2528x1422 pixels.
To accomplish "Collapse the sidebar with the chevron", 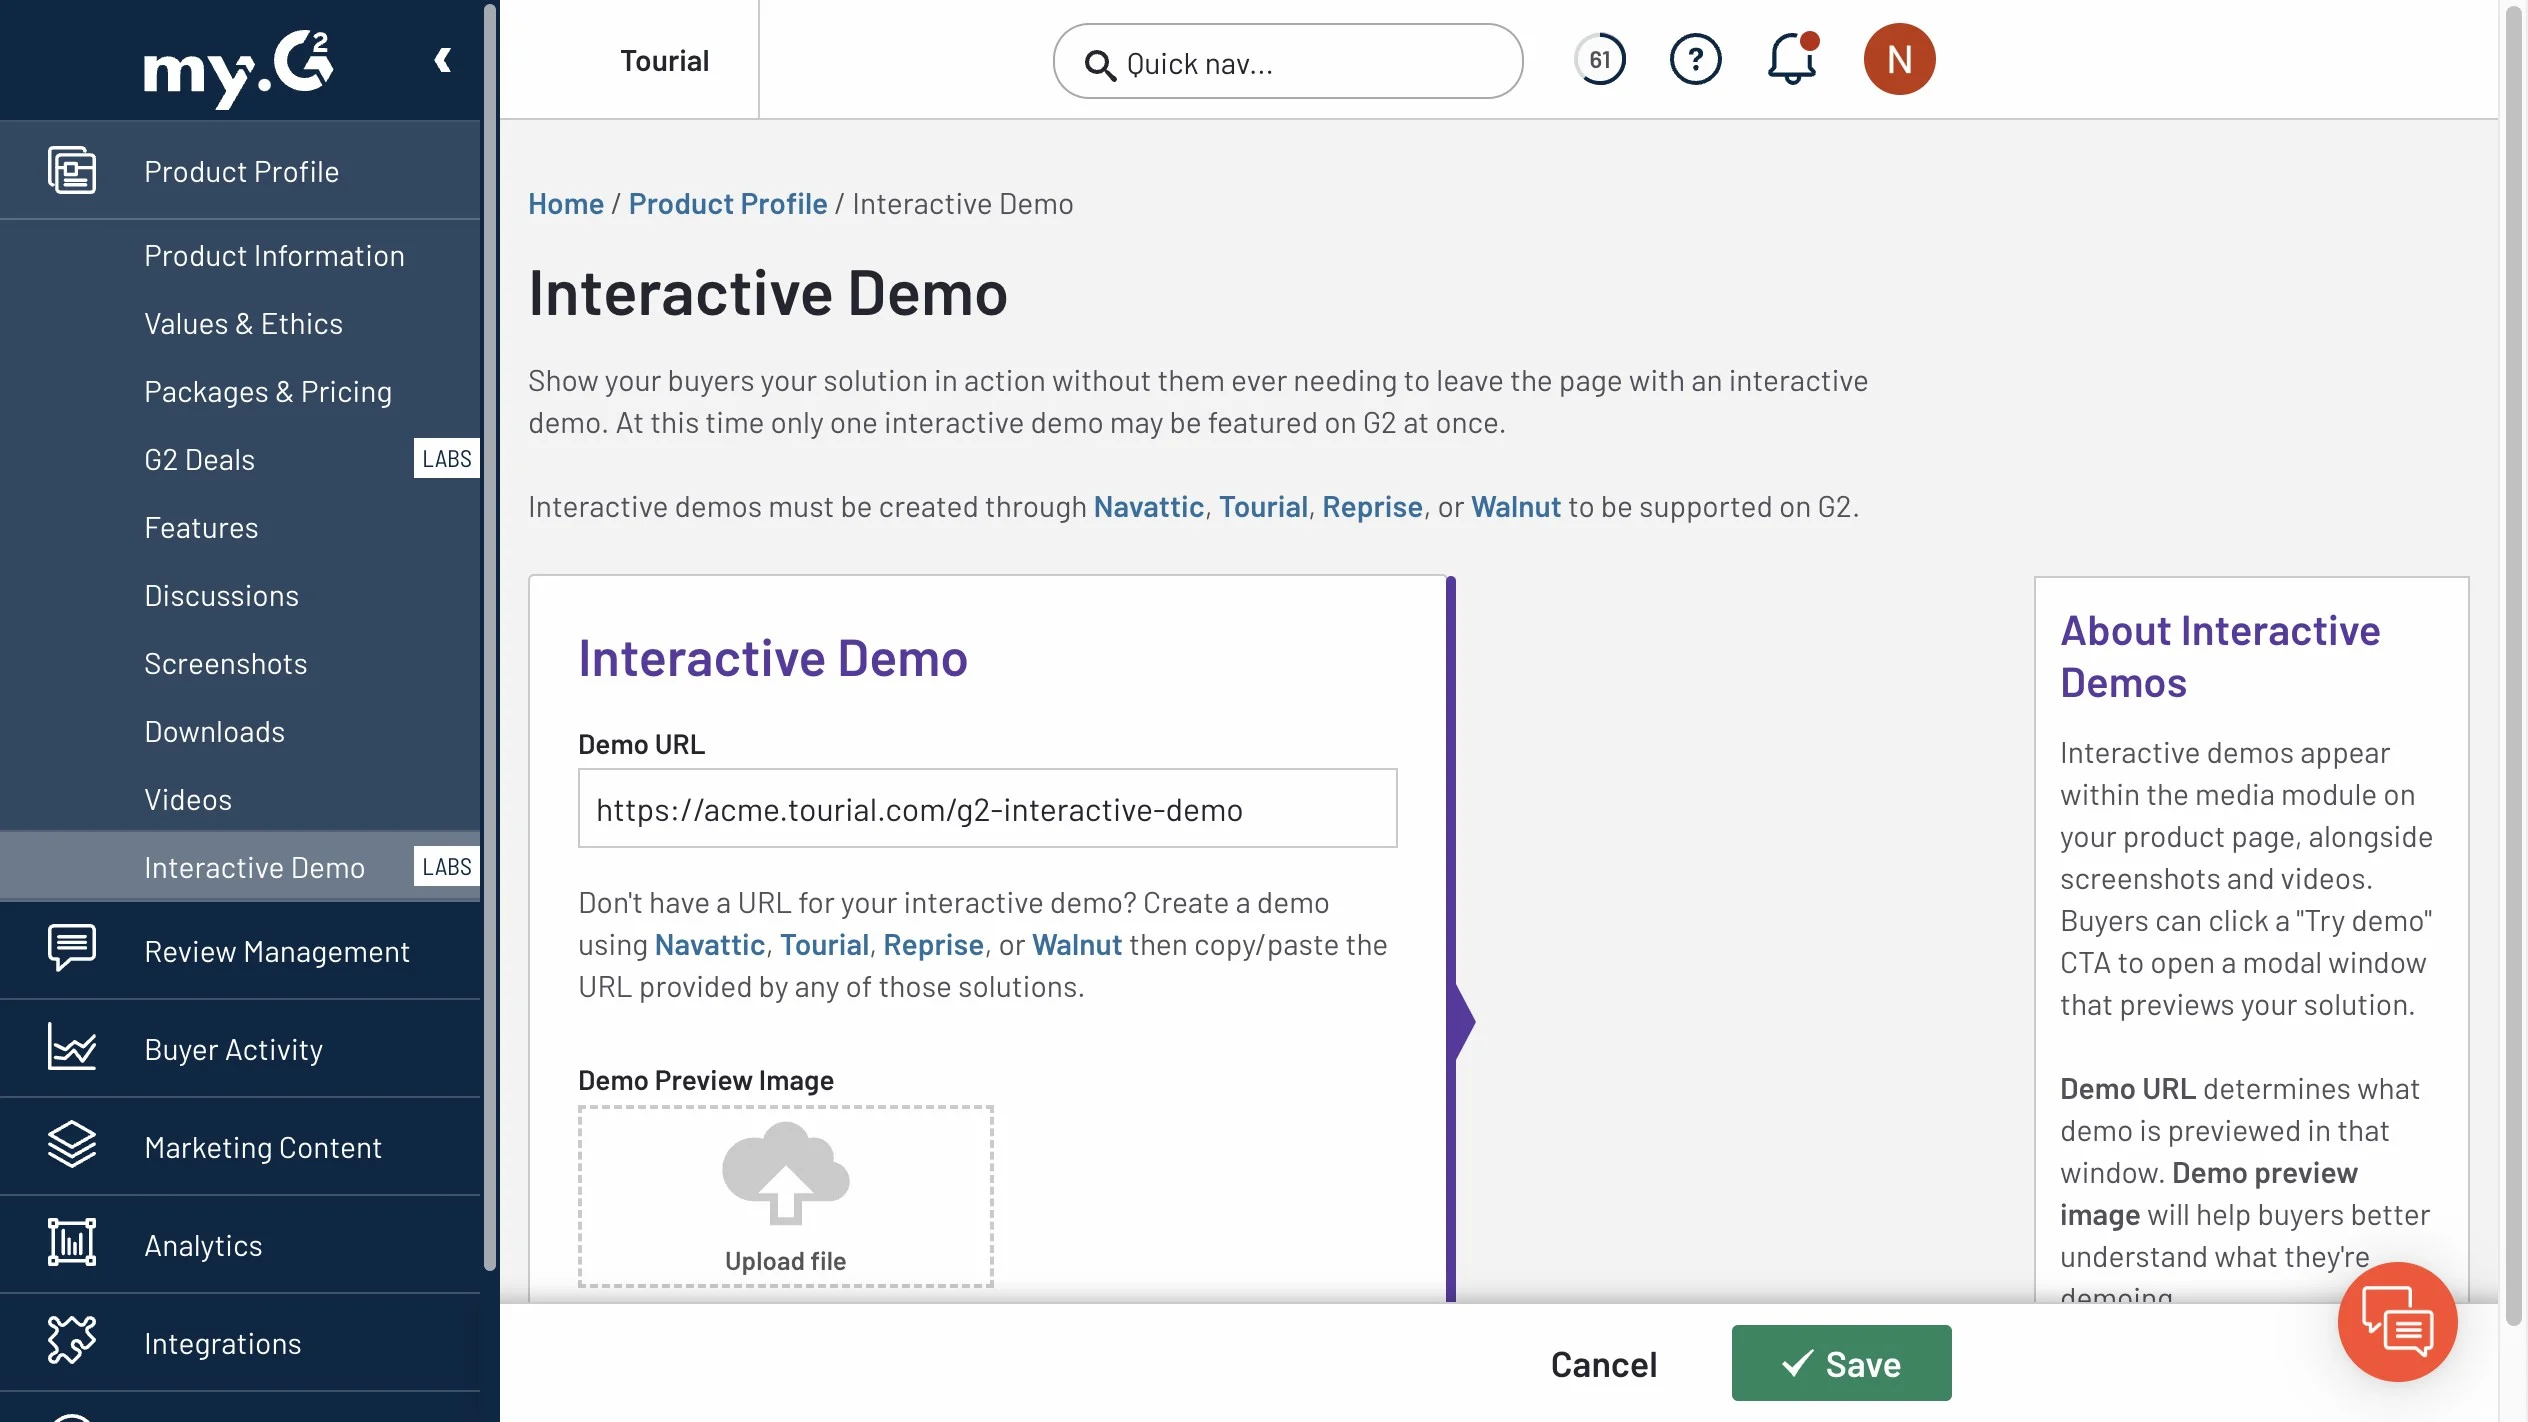I will coord(443,61).
